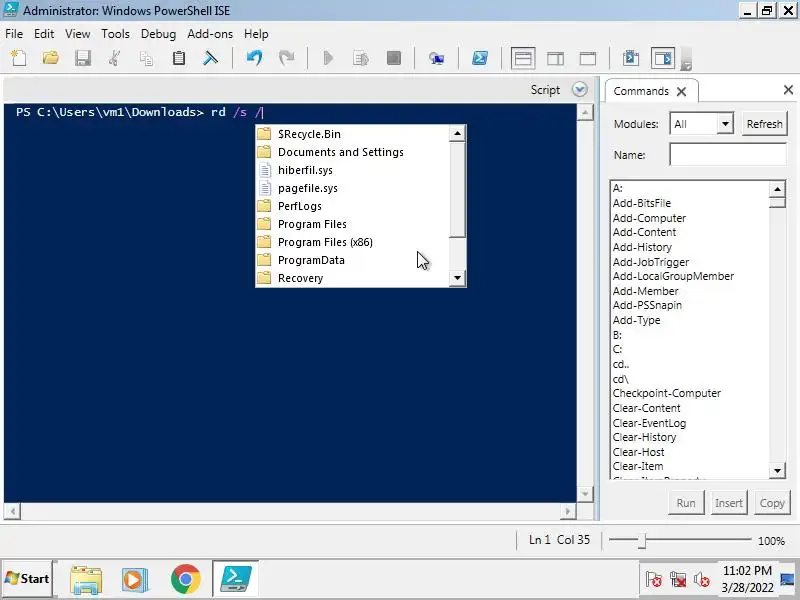Select Documents and Settings folder suggestion

[x=352, y=152]
